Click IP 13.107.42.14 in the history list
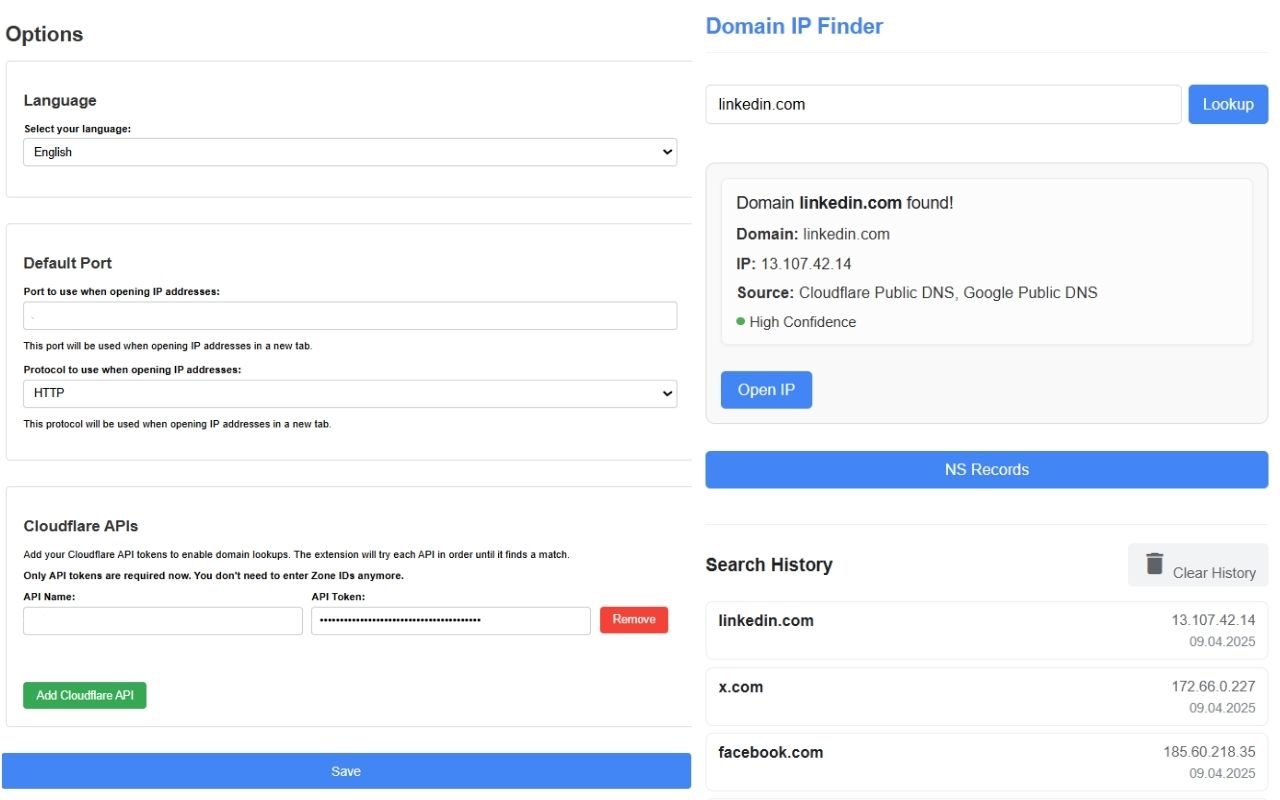This screenshot has width=1280, height=800. coord(1213,620)
